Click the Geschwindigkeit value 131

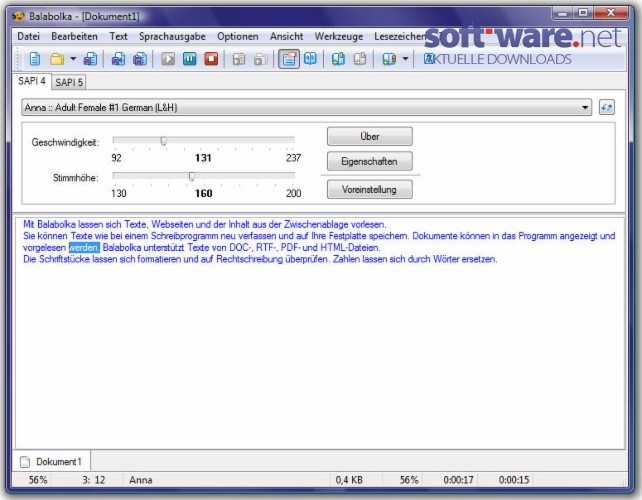pos(203,158)
